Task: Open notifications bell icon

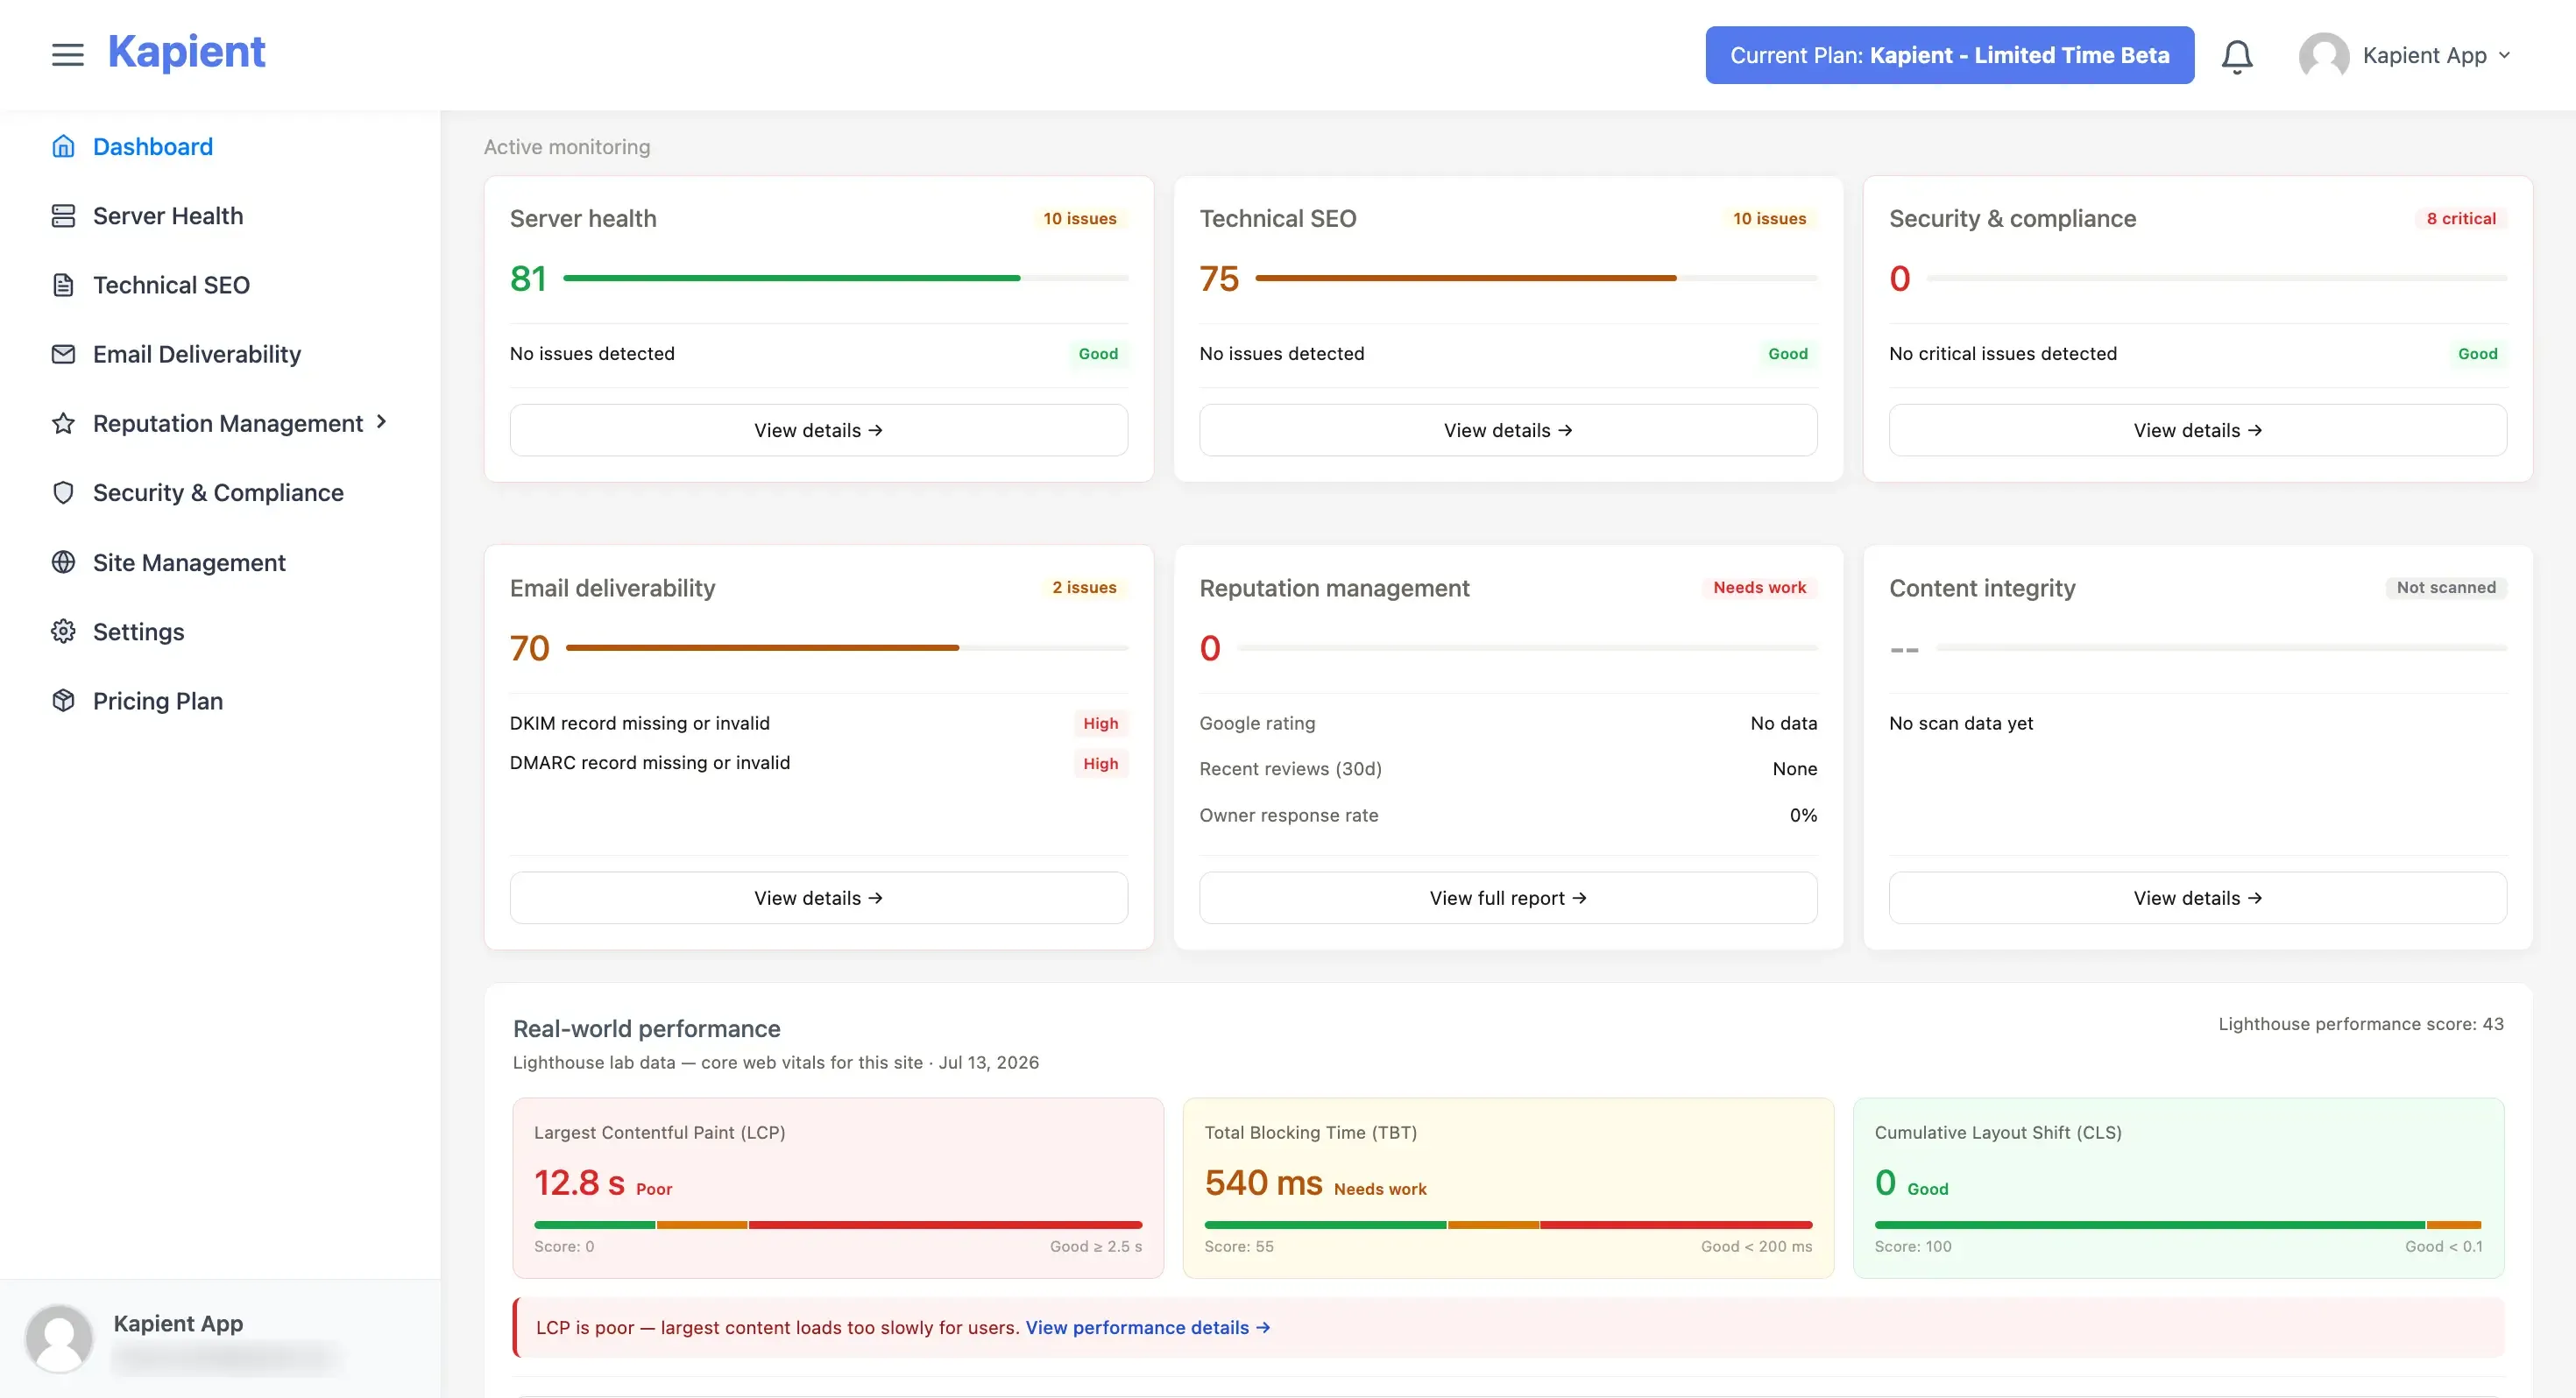Action: tap(2237, 56)
